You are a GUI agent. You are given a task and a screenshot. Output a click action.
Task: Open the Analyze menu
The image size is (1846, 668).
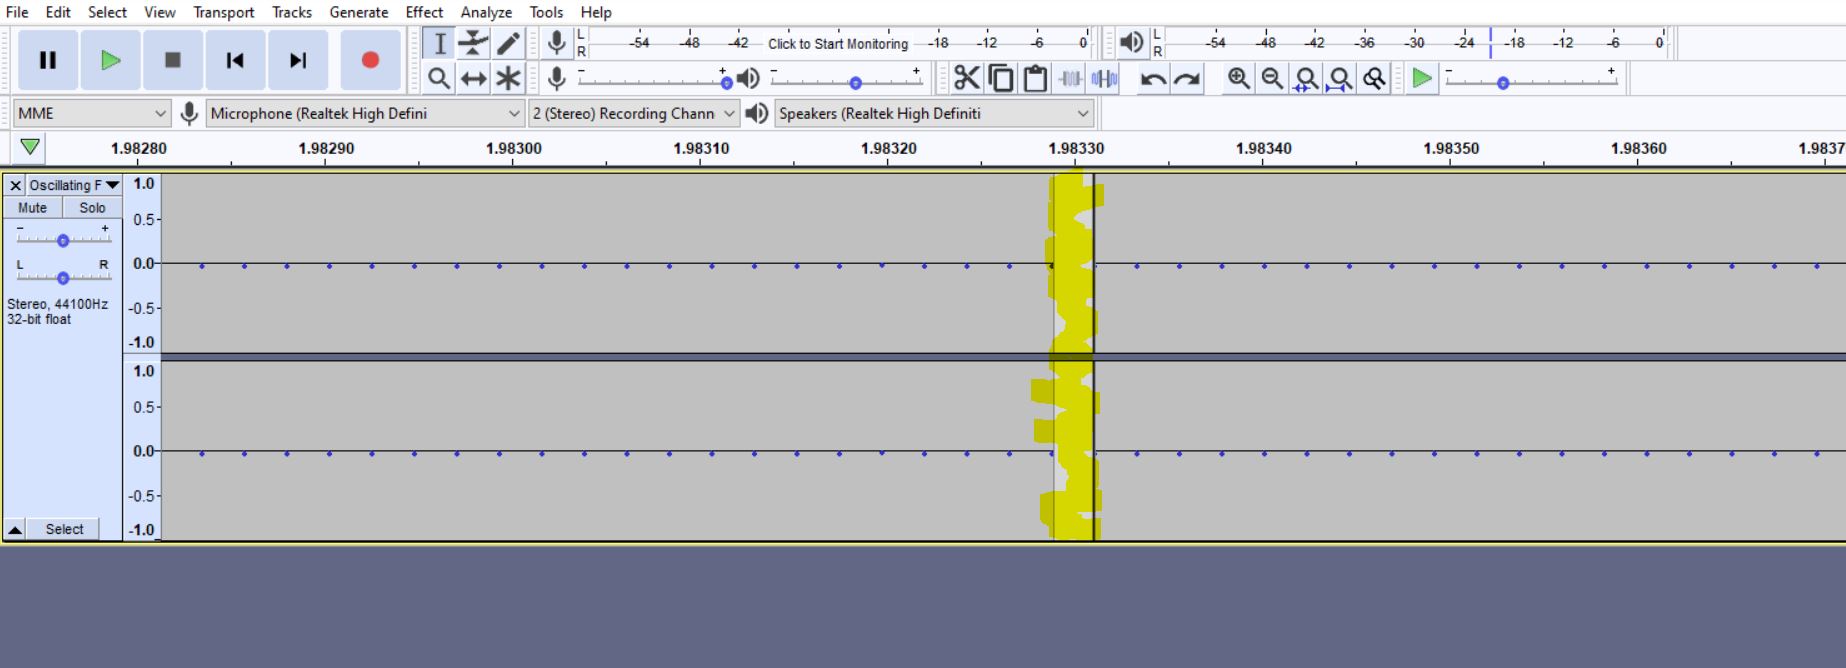pos(486,12)
